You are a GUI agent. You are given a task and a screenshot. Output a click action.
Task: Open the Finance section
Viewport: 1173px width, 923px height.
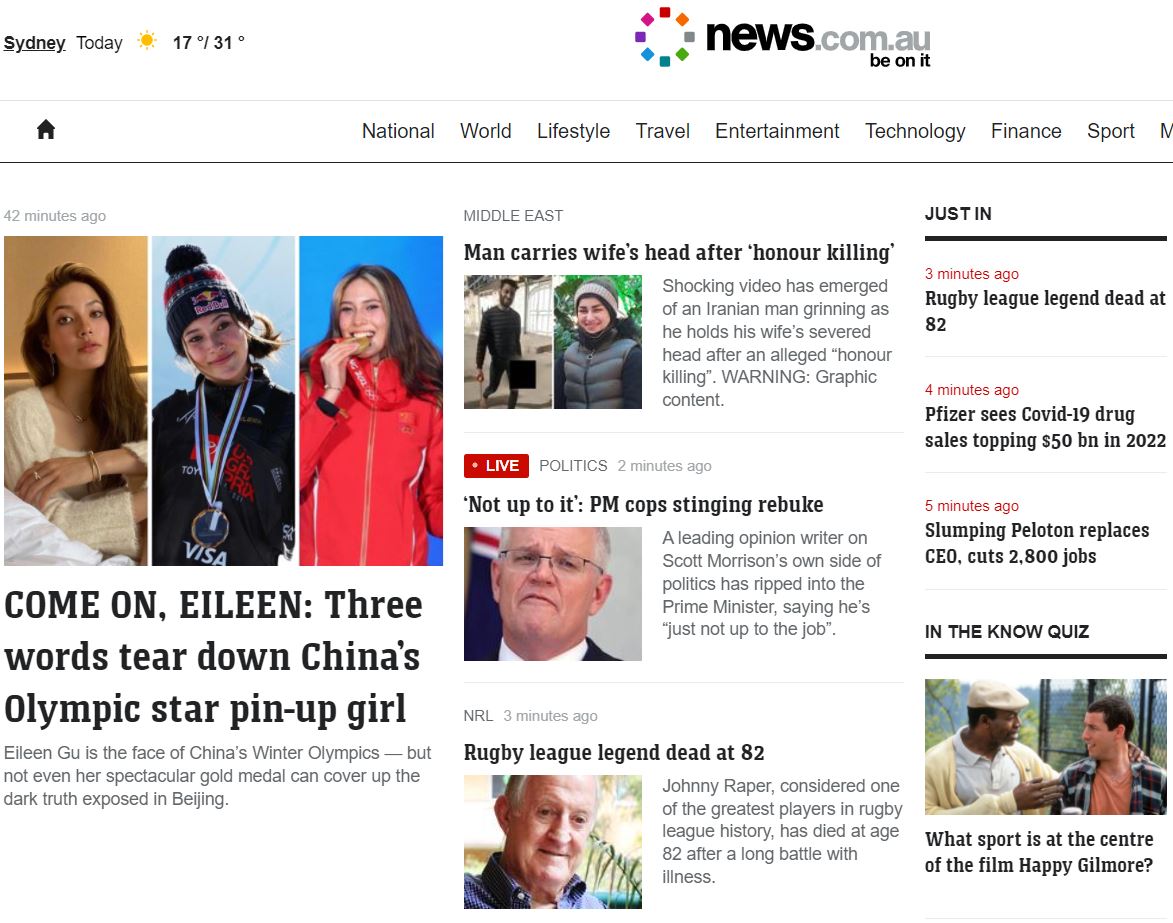pos(1026,131)
